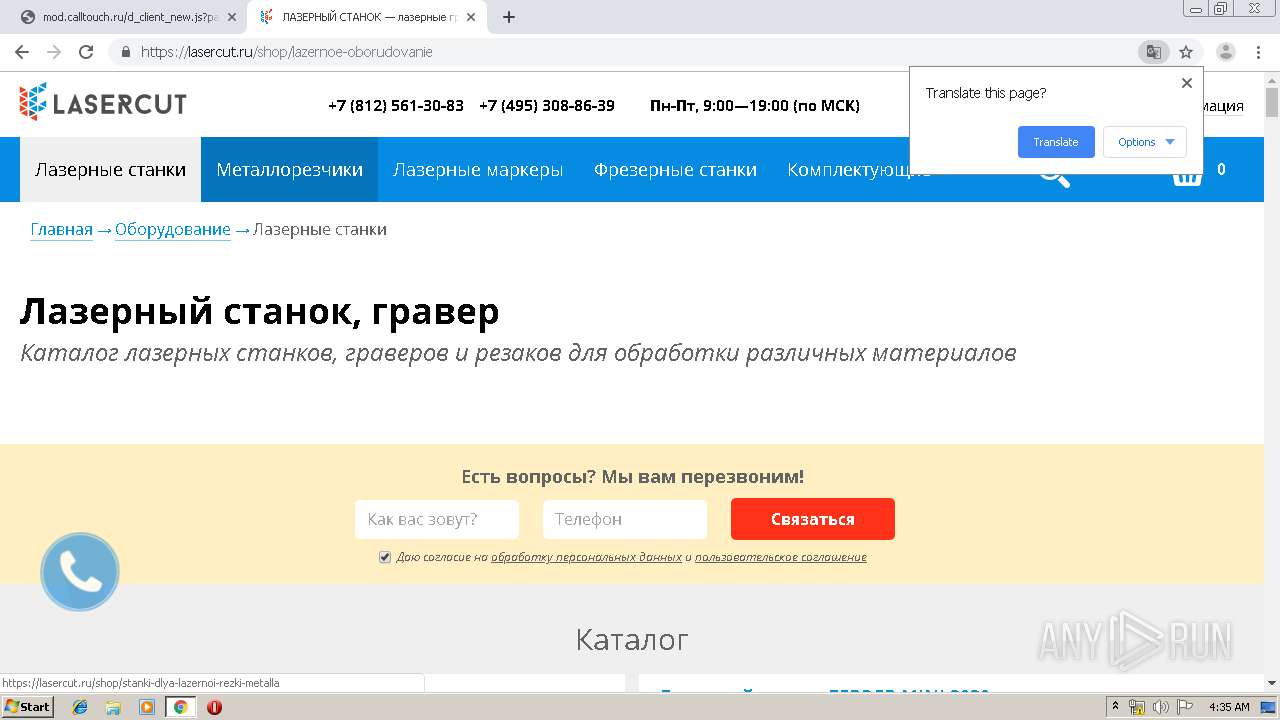
Task: Open Internet Explorer from taskbar
Action: coord(80,707)
